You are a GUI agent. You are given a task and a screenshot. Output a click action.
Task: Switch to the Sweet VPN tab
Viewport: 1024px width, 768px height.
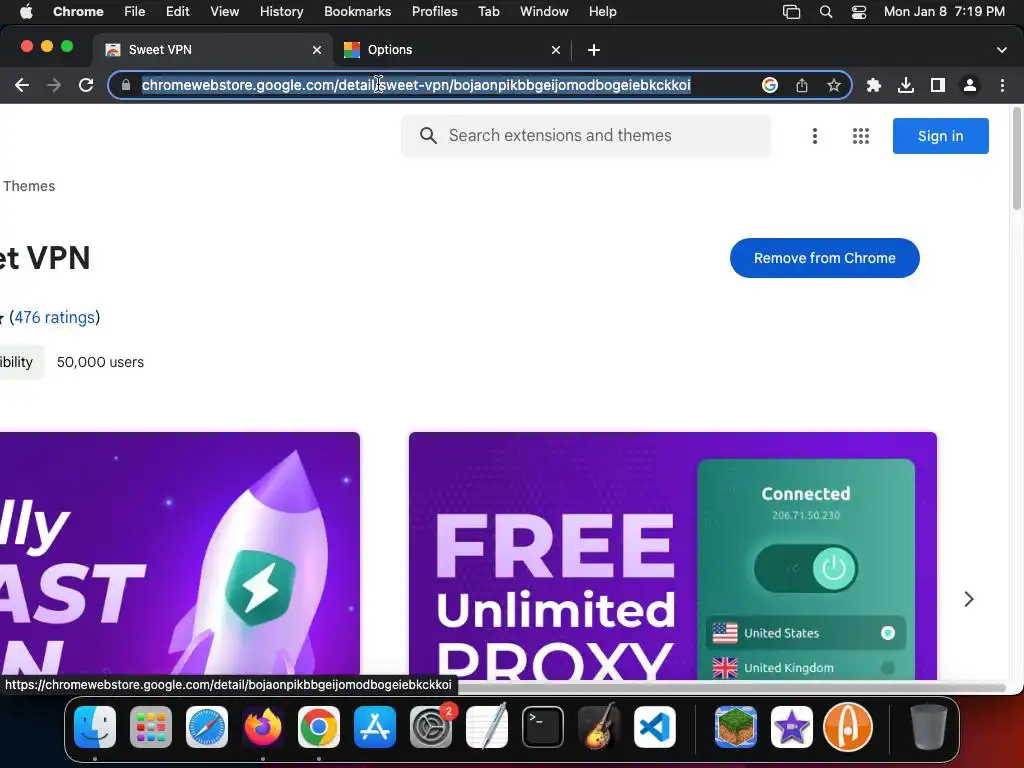point(214,50)
